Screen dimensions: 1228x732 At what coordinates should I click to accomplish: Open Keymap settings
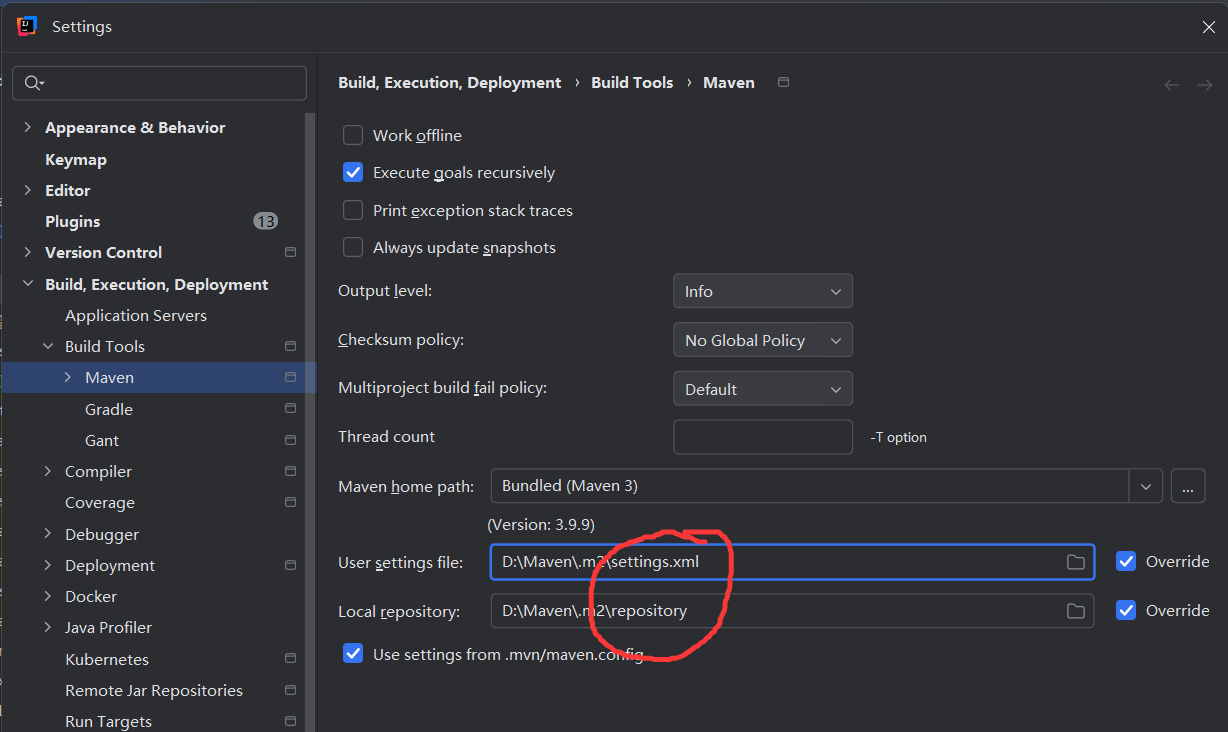point(76,159)
